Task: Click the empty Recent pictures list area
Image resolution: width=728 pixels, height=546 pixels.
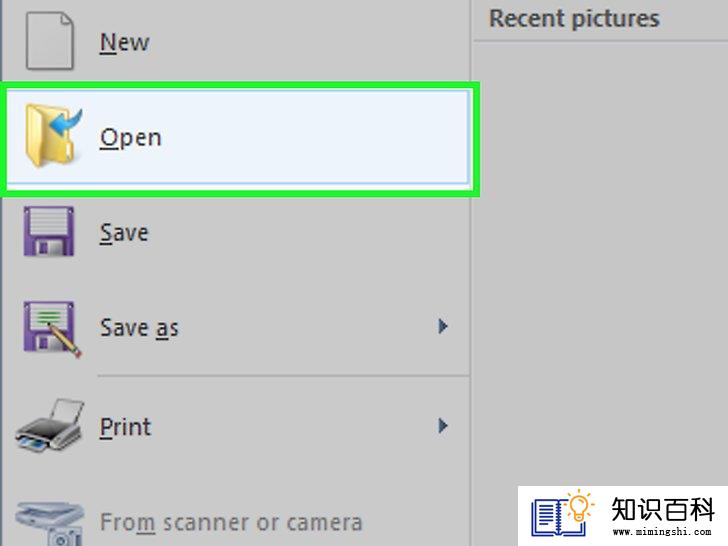Action: click(x=600, y=260)
